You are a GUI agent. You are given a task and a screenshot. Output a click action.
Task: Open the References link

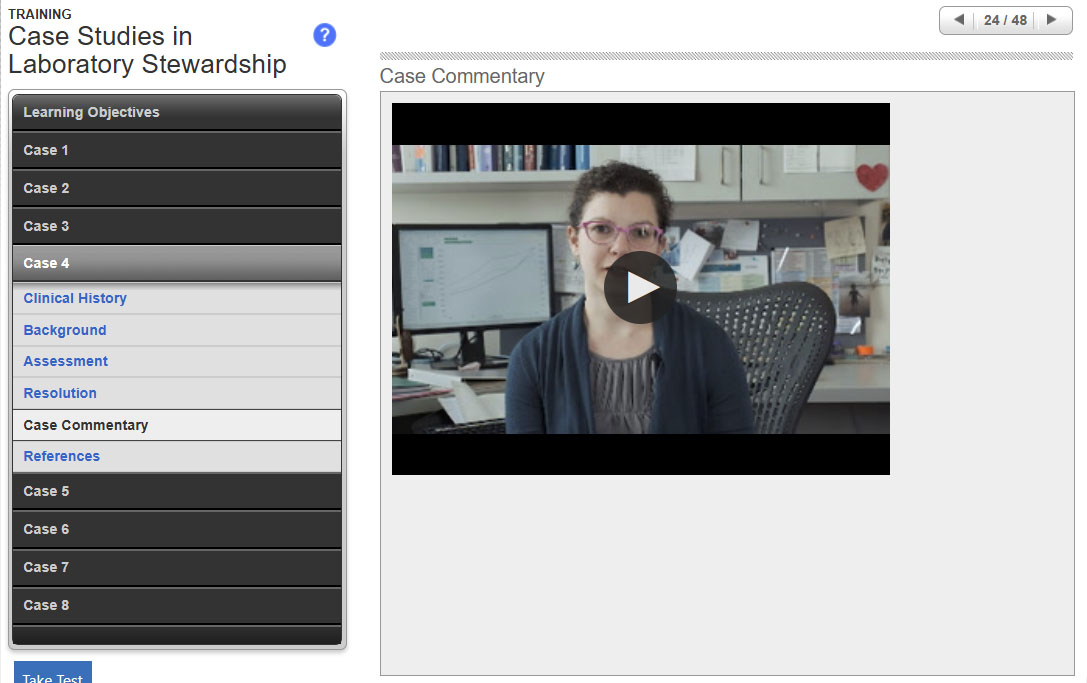62,456
